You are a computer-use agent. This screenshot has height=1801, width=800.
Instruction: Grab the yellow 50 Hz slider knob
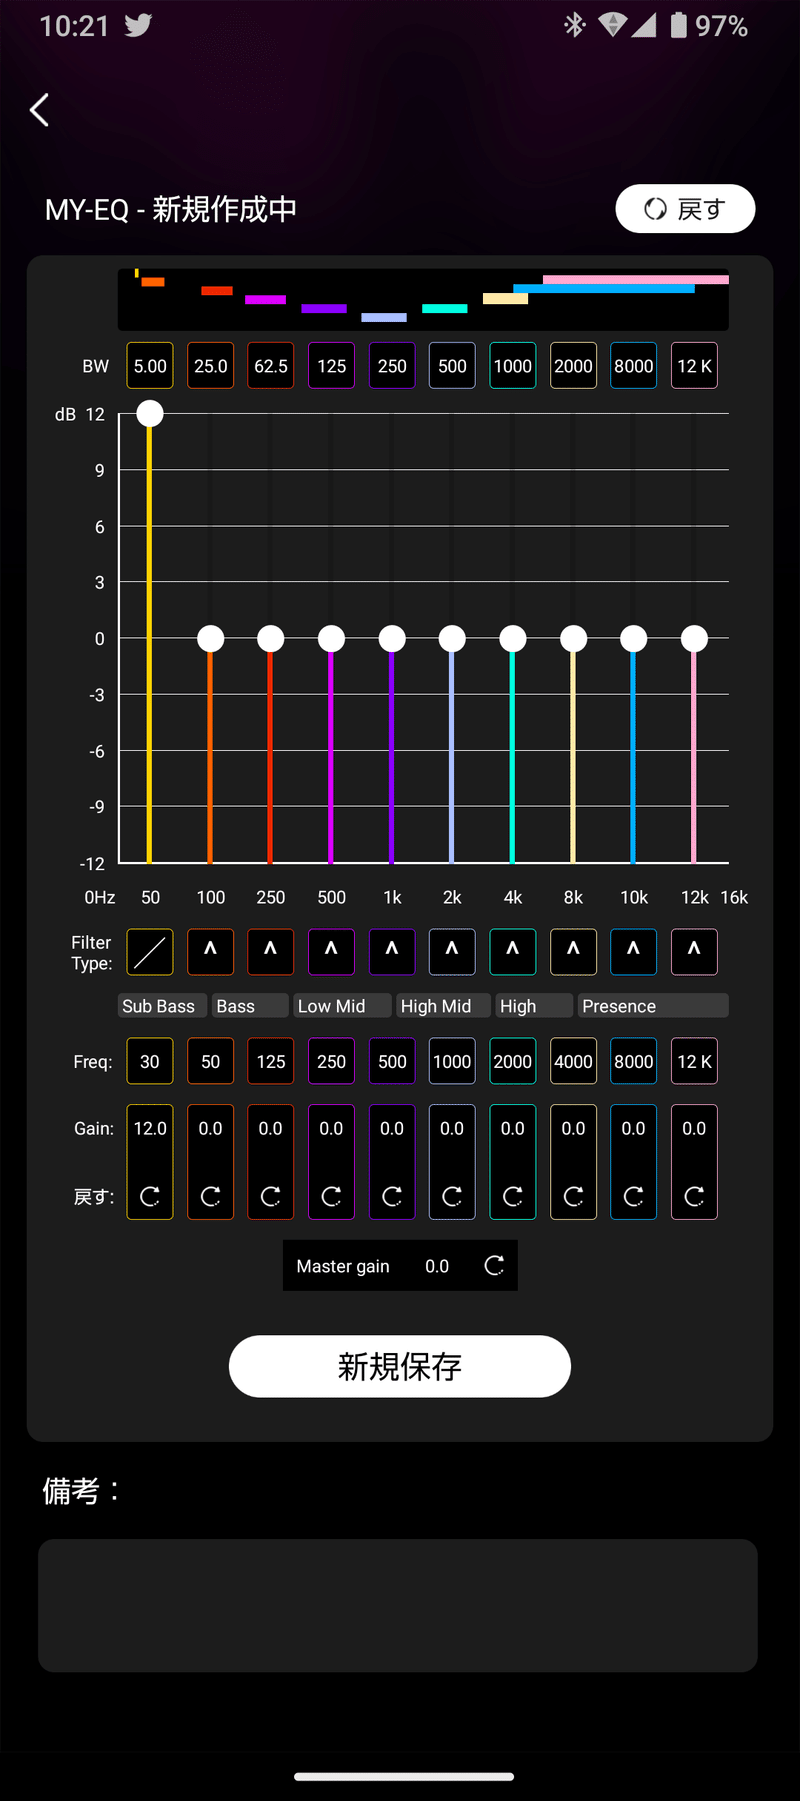150,413
